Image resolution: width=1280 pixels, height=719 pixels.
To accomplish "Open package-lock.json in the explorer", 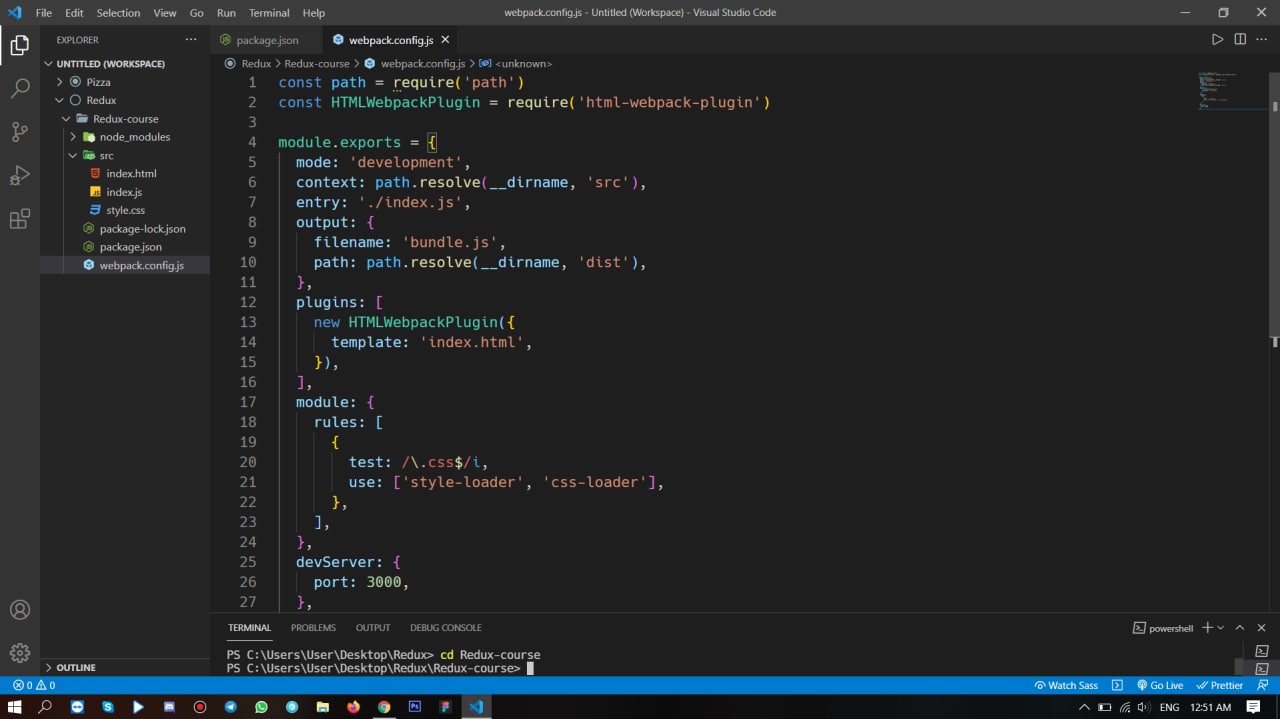I will pos(142,228).
